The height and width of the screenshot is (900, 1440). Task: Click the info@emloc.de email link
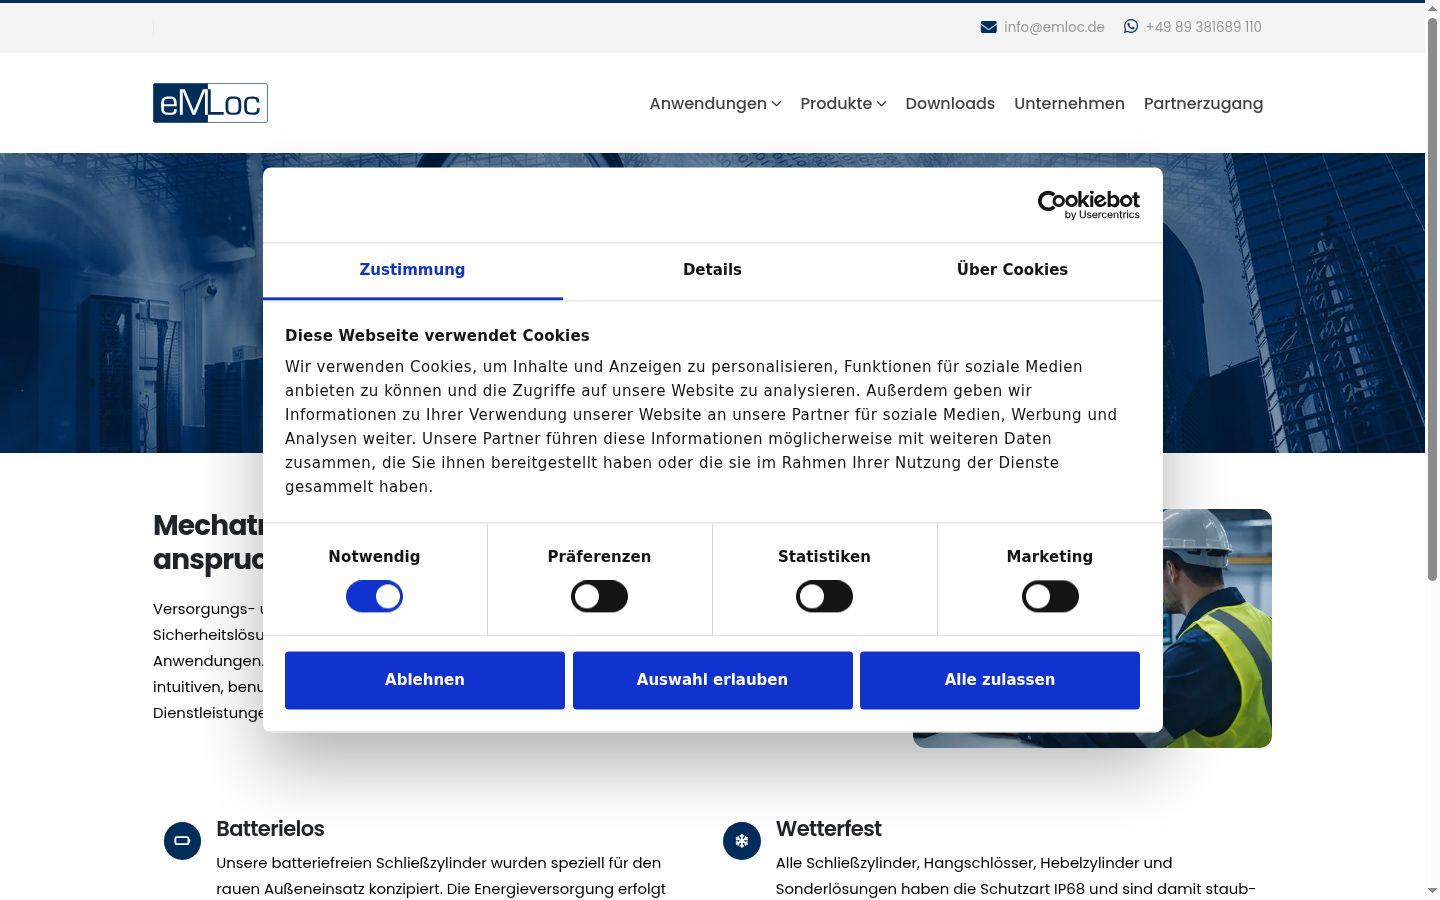pyautogui.click(x=1054, y=27)
